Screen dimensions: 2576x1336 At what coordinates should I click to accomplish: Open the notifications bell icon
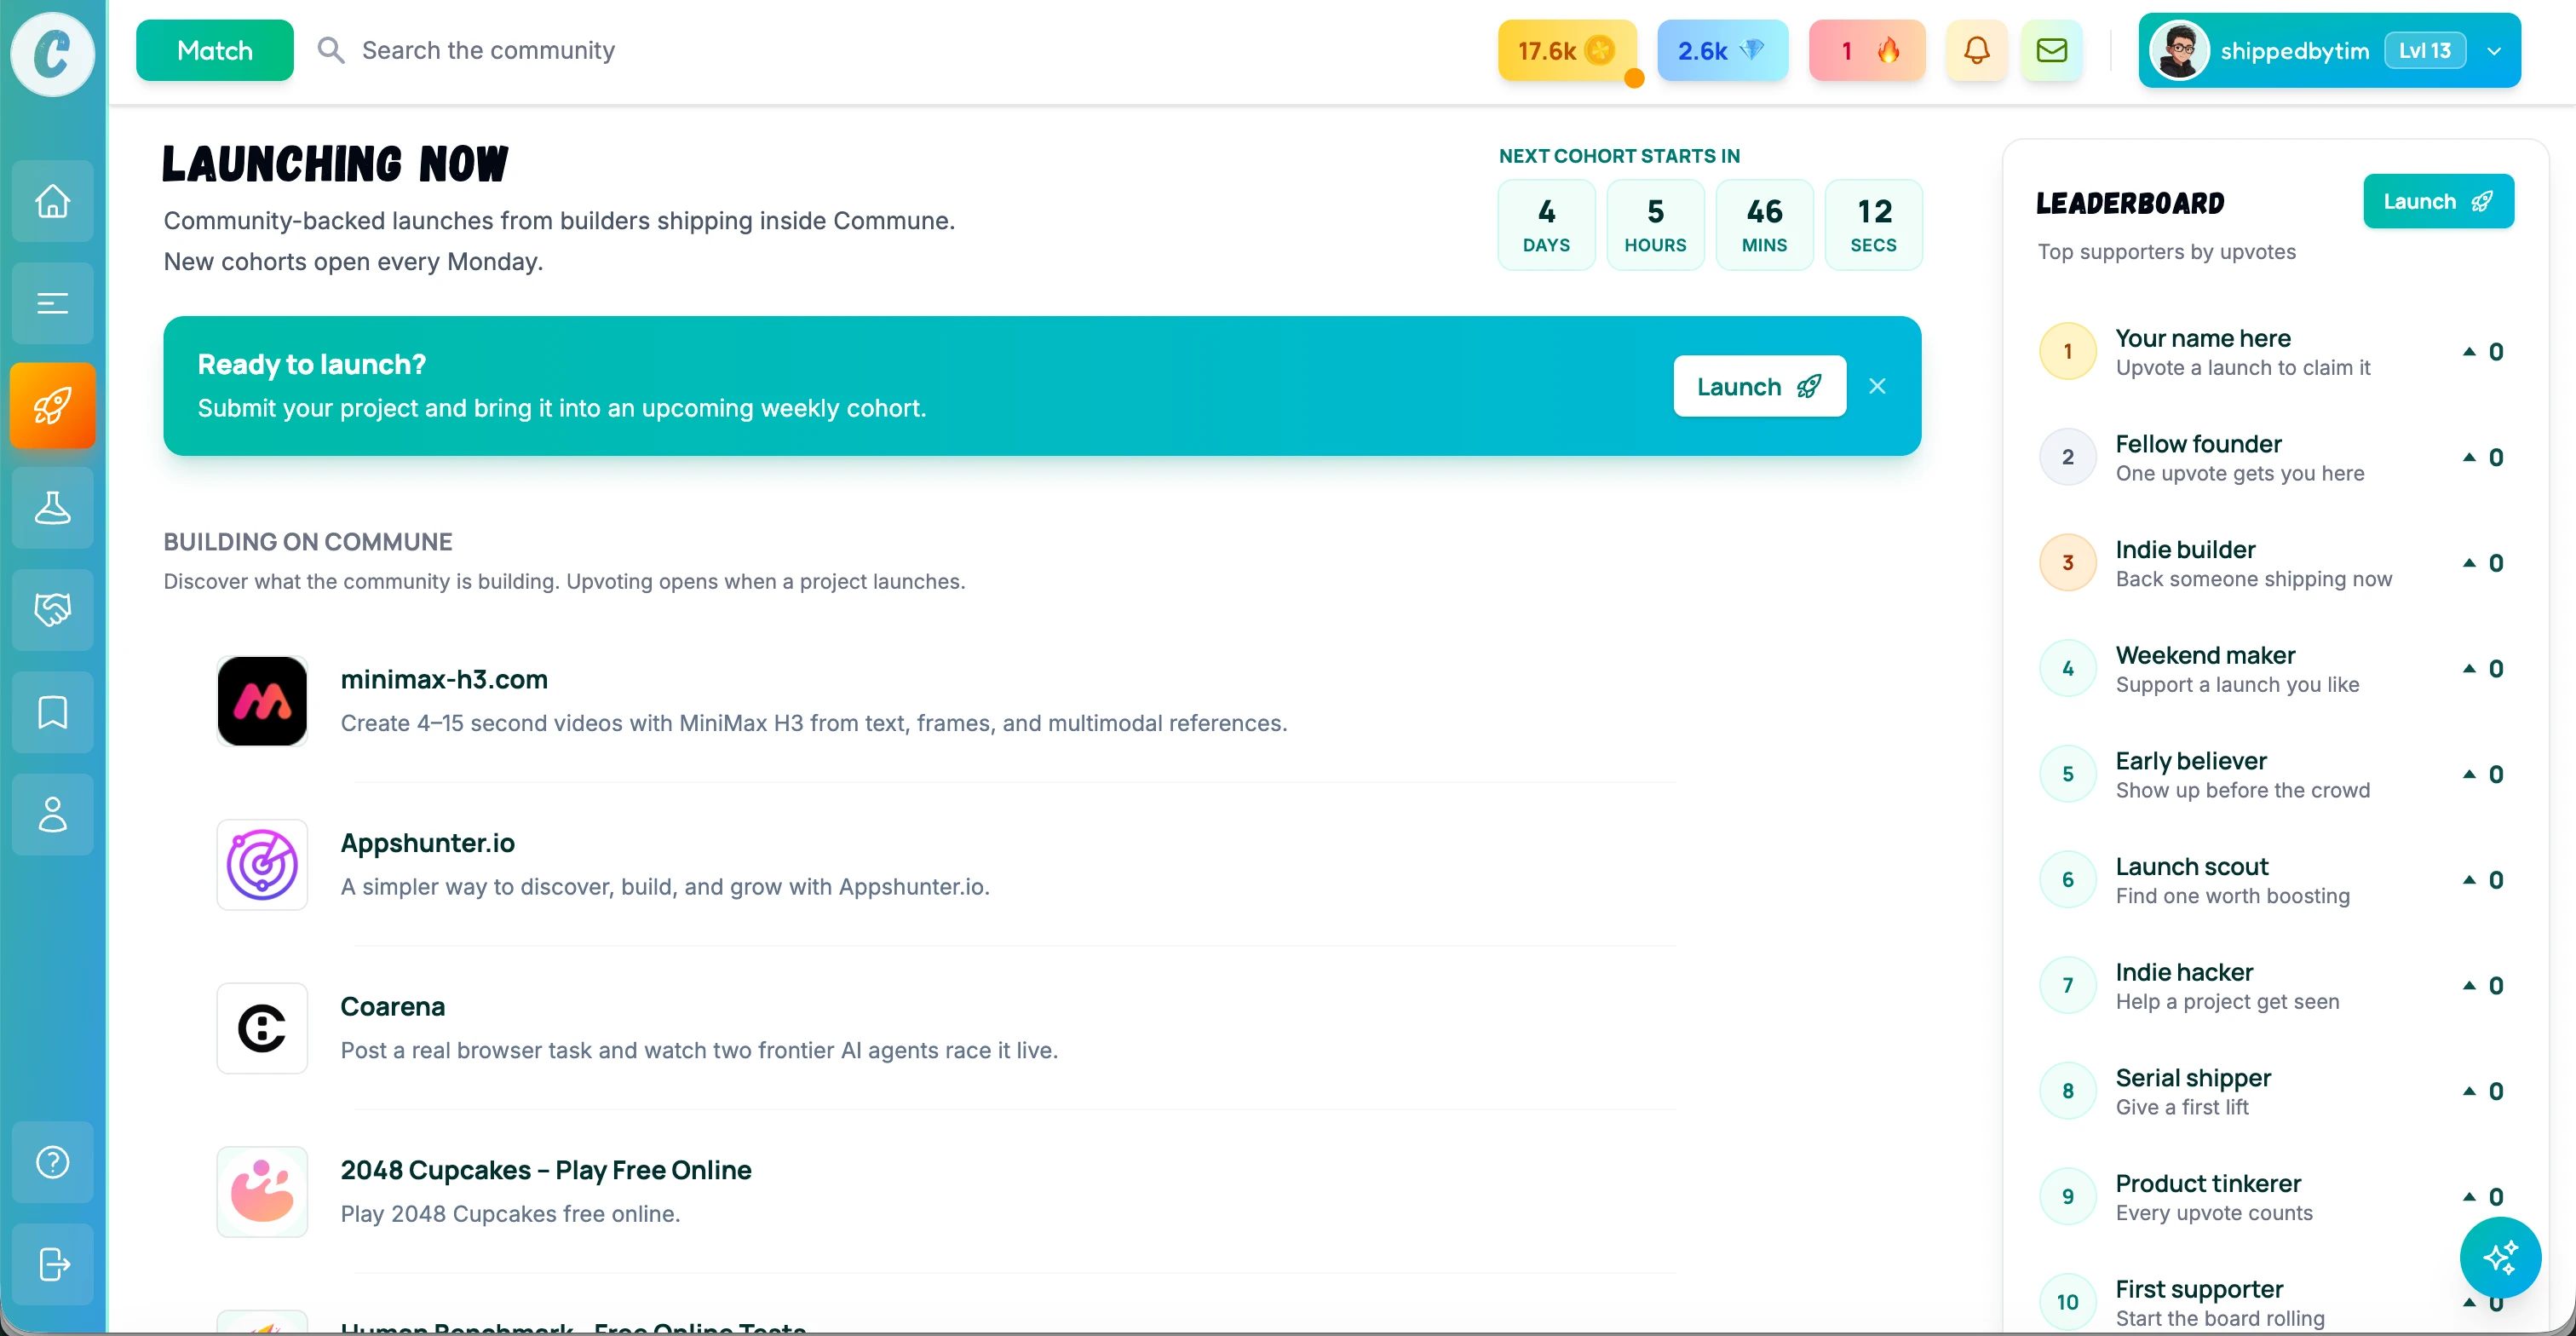(x=1976, y=50)
